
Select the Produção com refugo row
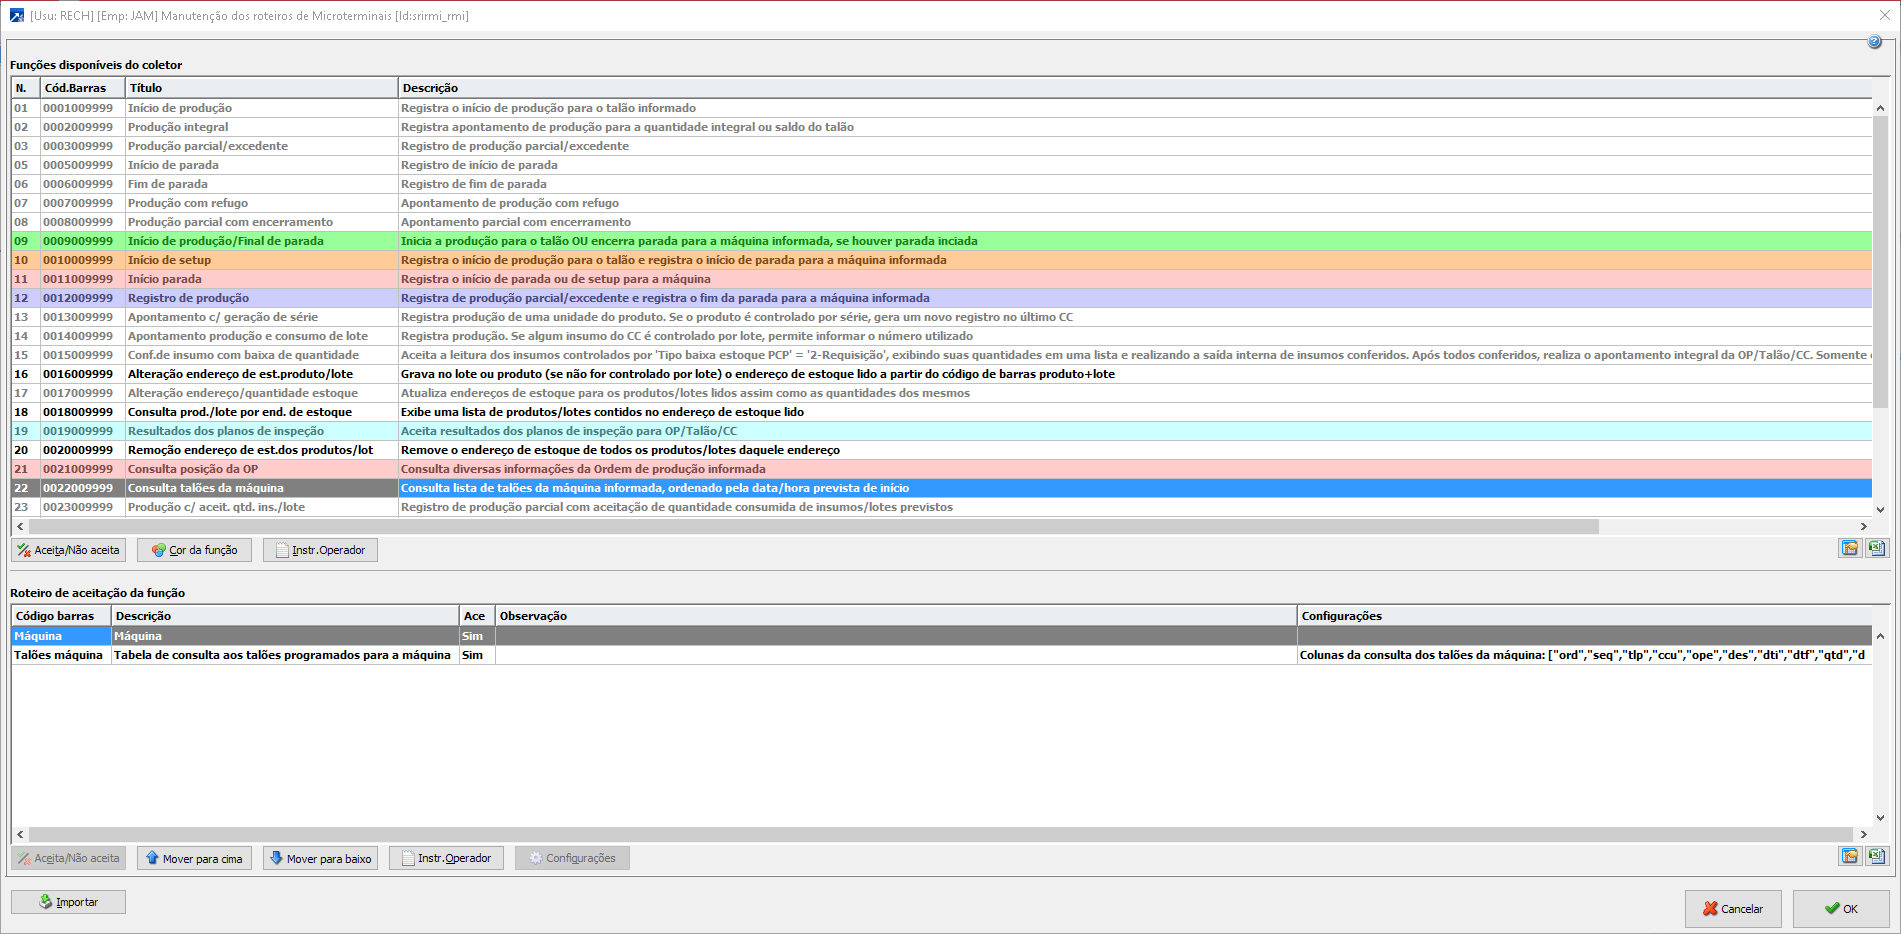[x=942, y=203]
